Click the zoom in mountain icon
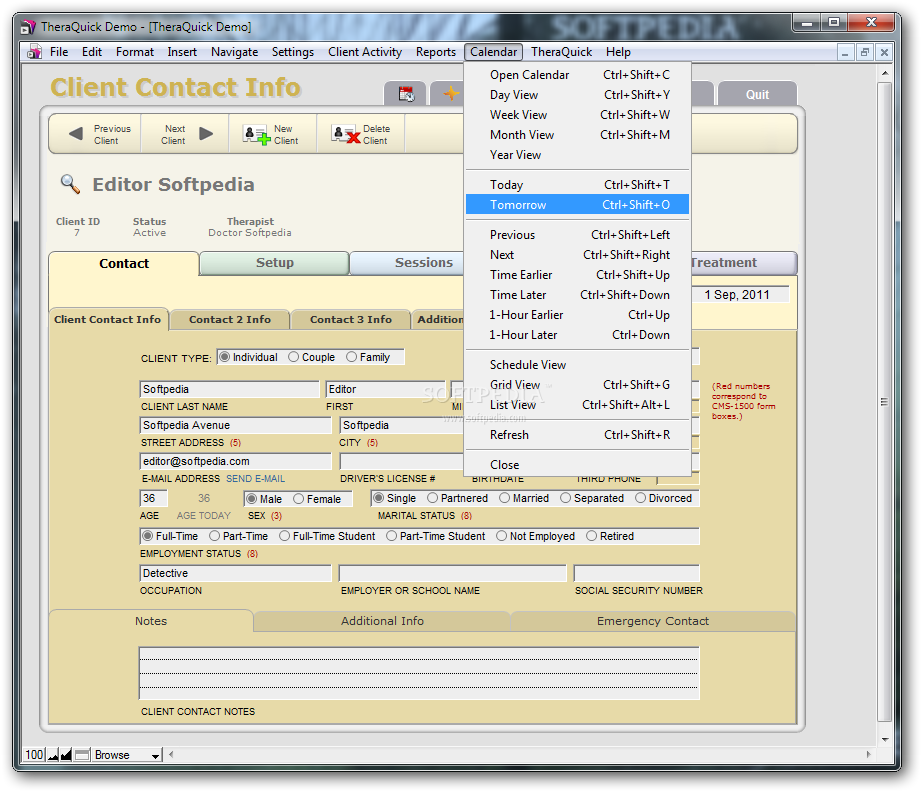This screenshot has width=922, height=792. (x=66, y=755)
